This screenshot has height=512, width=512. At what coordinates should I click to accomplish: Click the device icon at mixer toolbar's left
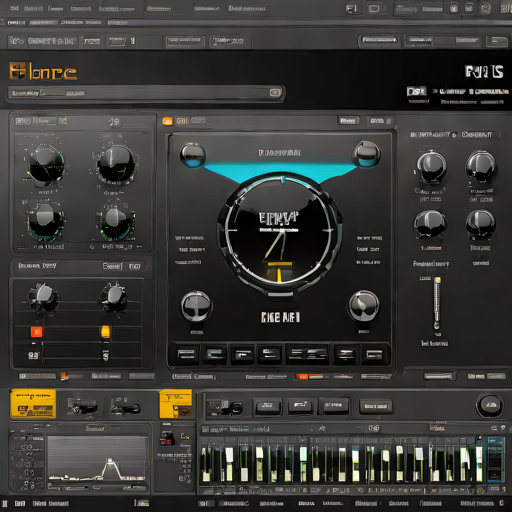click(x=224, y=408)
